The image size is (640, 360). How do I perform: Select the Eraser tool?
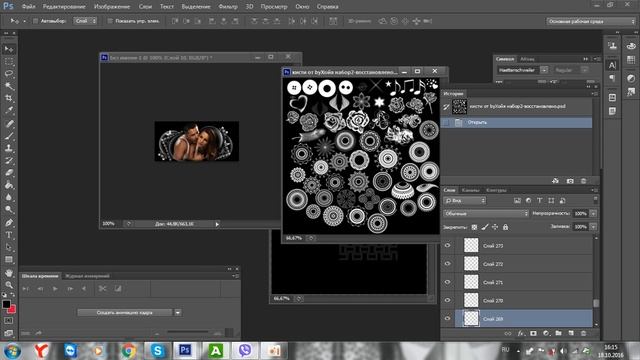[x=9, y=173]
